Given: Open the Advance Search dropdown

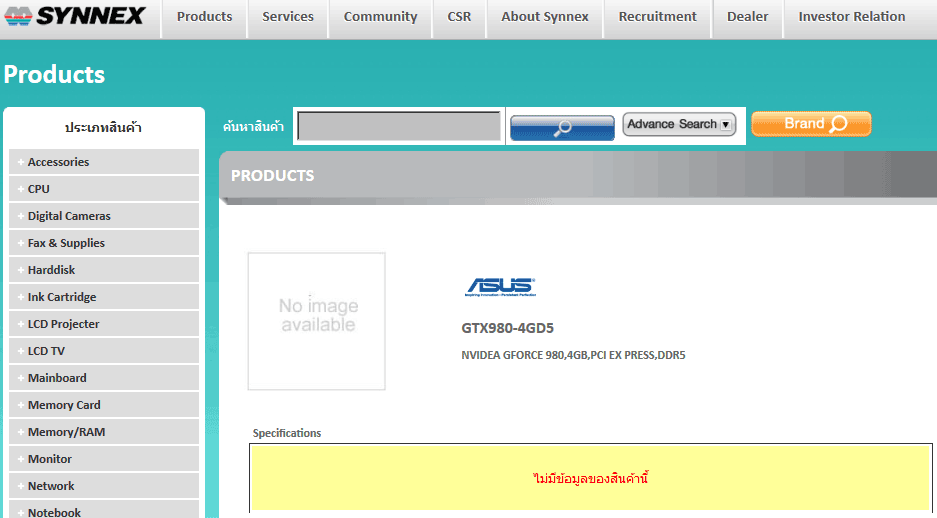Looking at the screenshot, I should tap(679, 124).
